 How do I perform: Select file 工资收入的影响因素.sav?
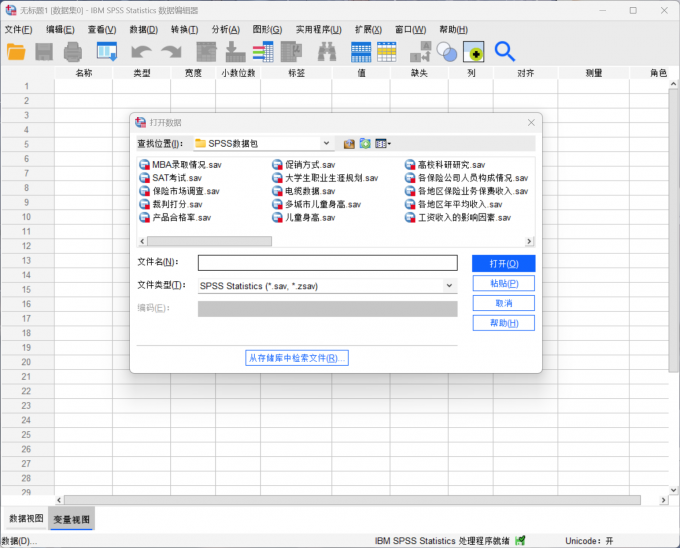[x=458, y=218]
